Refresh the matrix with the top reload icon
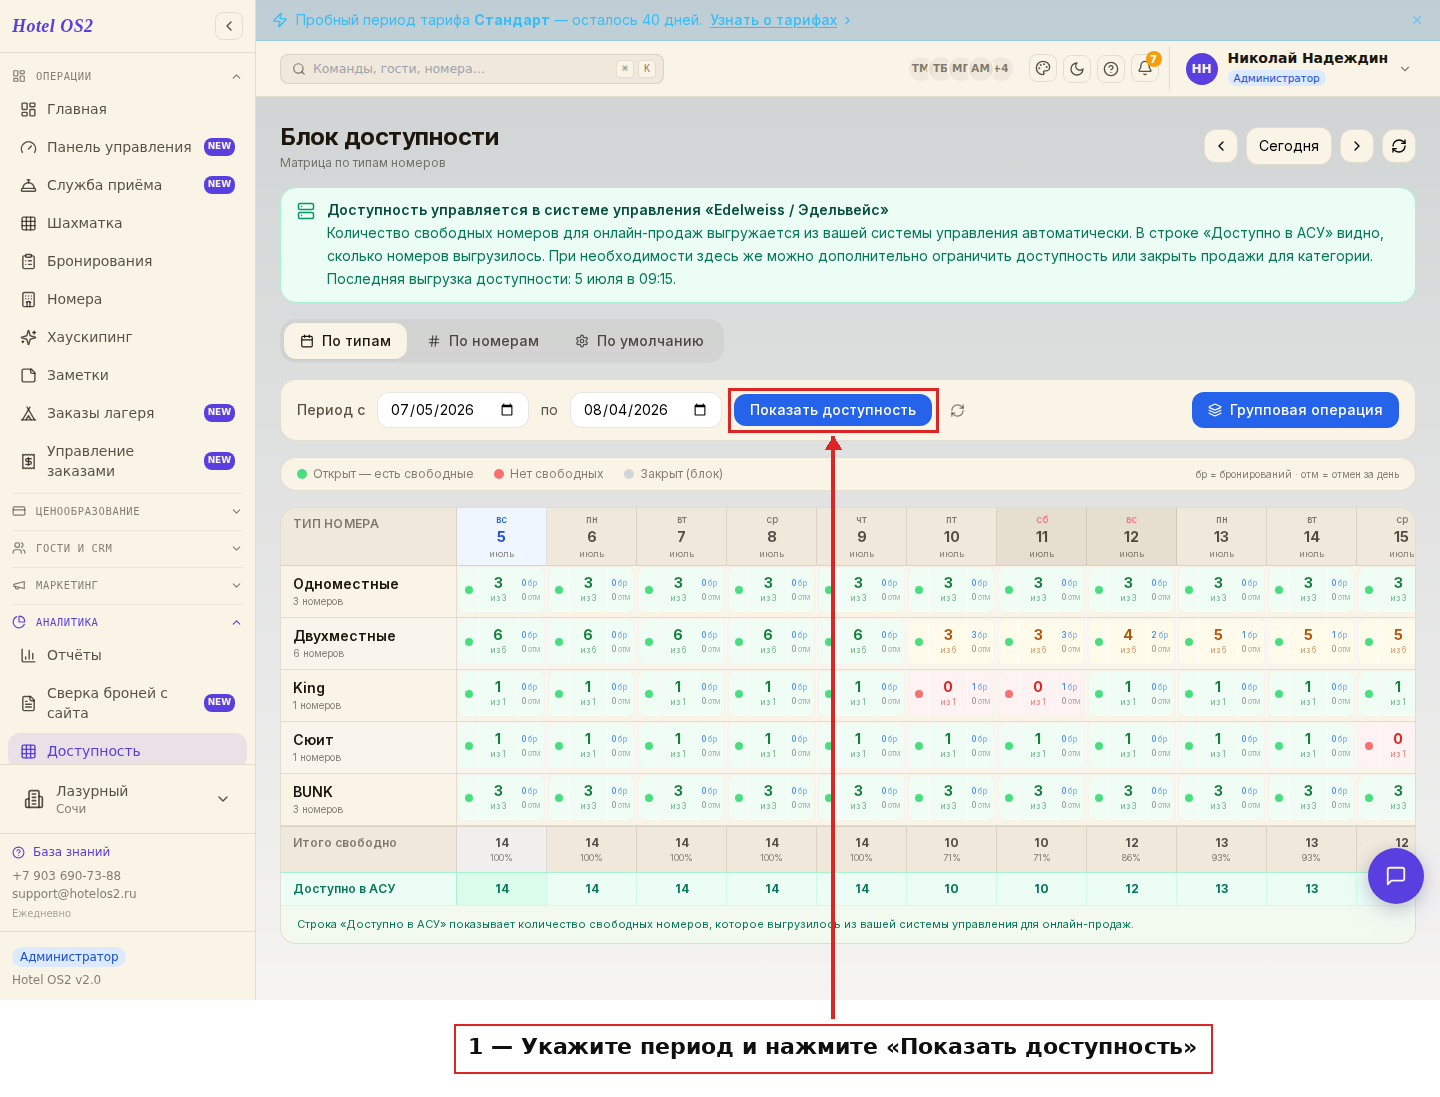The height and width of the screenshot is (1097, 1440). (1399, 146)
